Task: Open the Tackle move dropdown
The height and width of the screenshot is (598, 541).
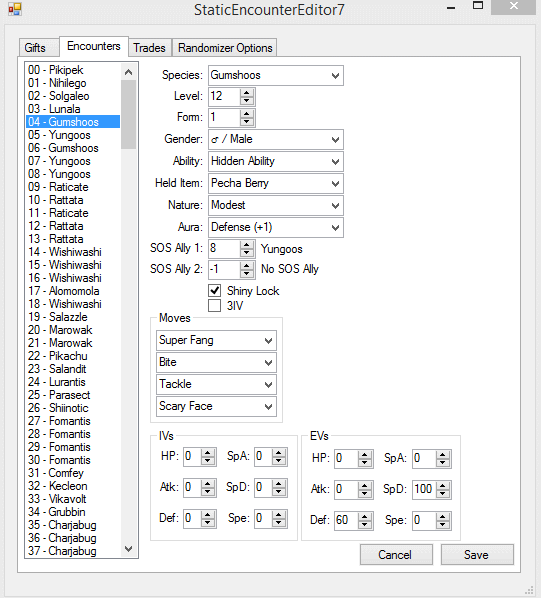Action: 216,384
